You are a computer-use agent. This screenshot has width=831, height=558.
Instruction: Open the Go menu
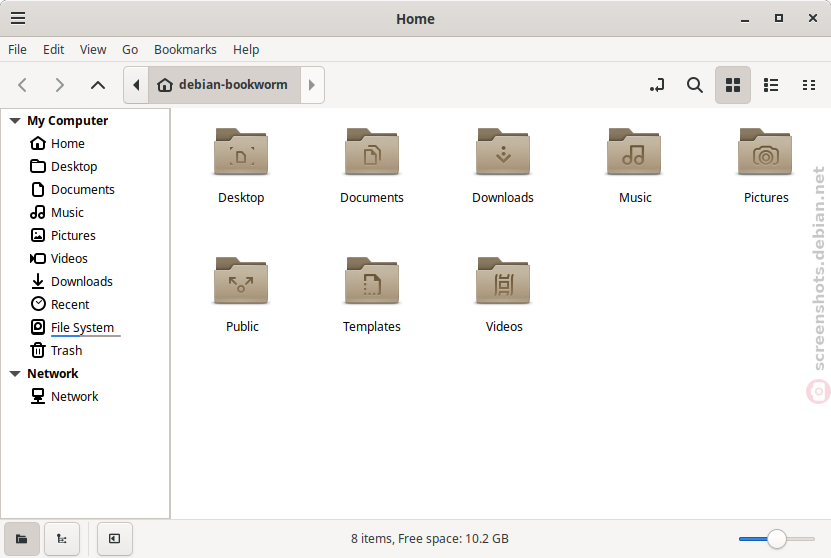point(130,49)
